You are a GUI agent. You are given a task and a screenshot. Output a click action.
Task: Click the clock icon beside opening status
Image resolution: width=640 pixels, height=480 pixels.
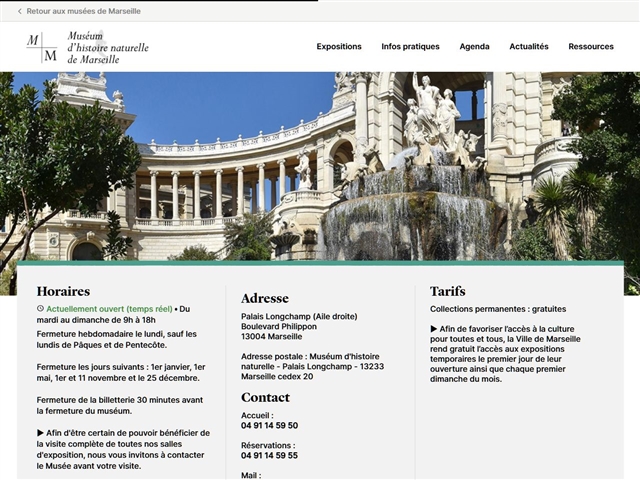pyautogui.click(x=40, y=309)
